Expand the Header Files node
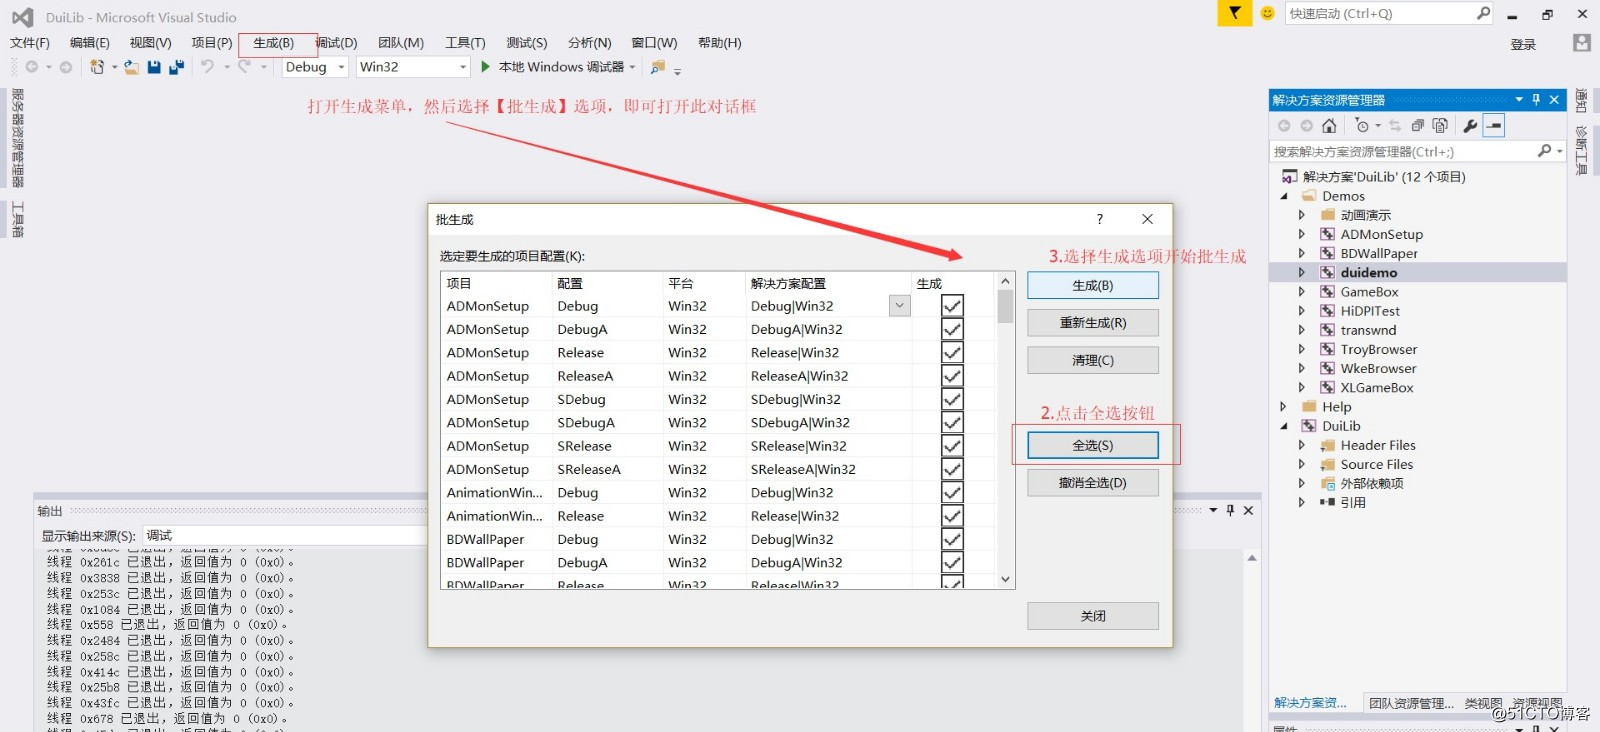The width and height of the screenshot is (1600, 732). (x=1302, y=445)
